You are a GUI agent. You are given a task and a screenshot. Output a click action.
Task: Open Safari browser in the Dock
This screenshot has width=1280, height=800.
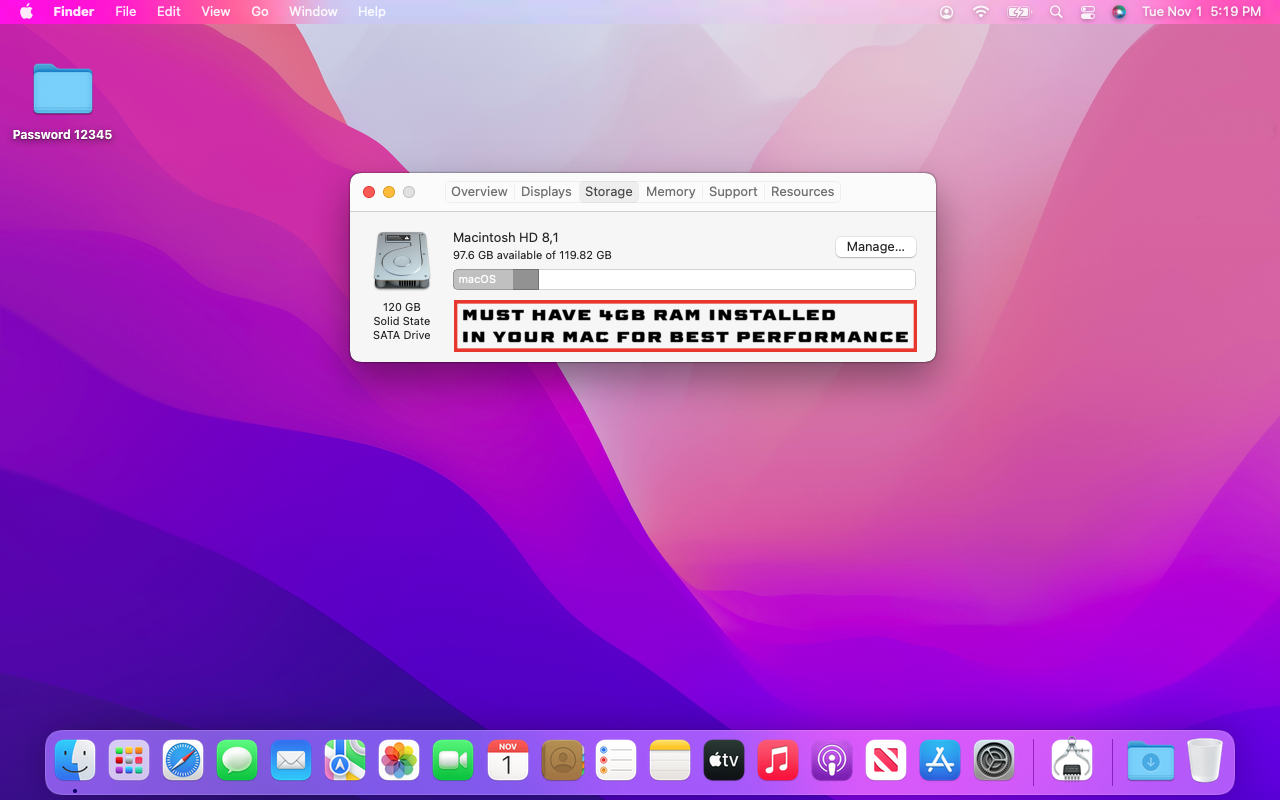183,760
